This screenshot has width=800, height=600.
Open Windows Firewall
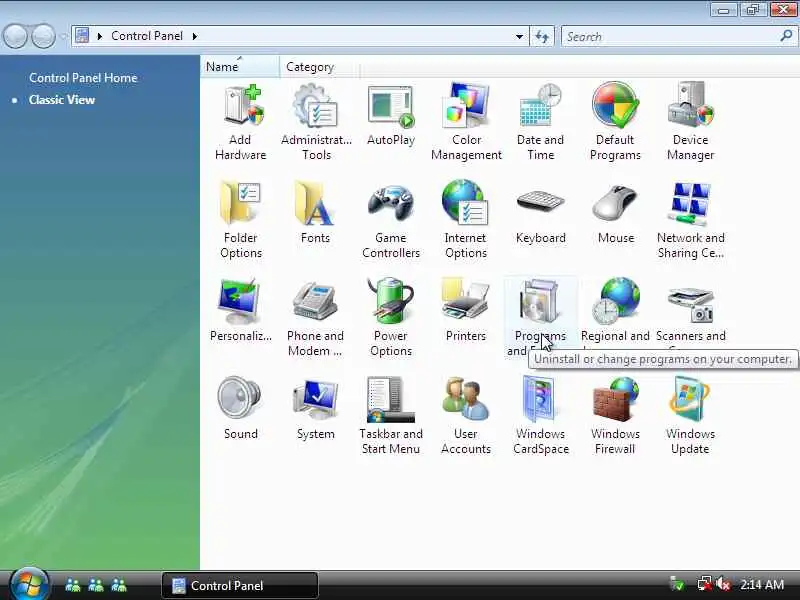[x=615, y=415]
